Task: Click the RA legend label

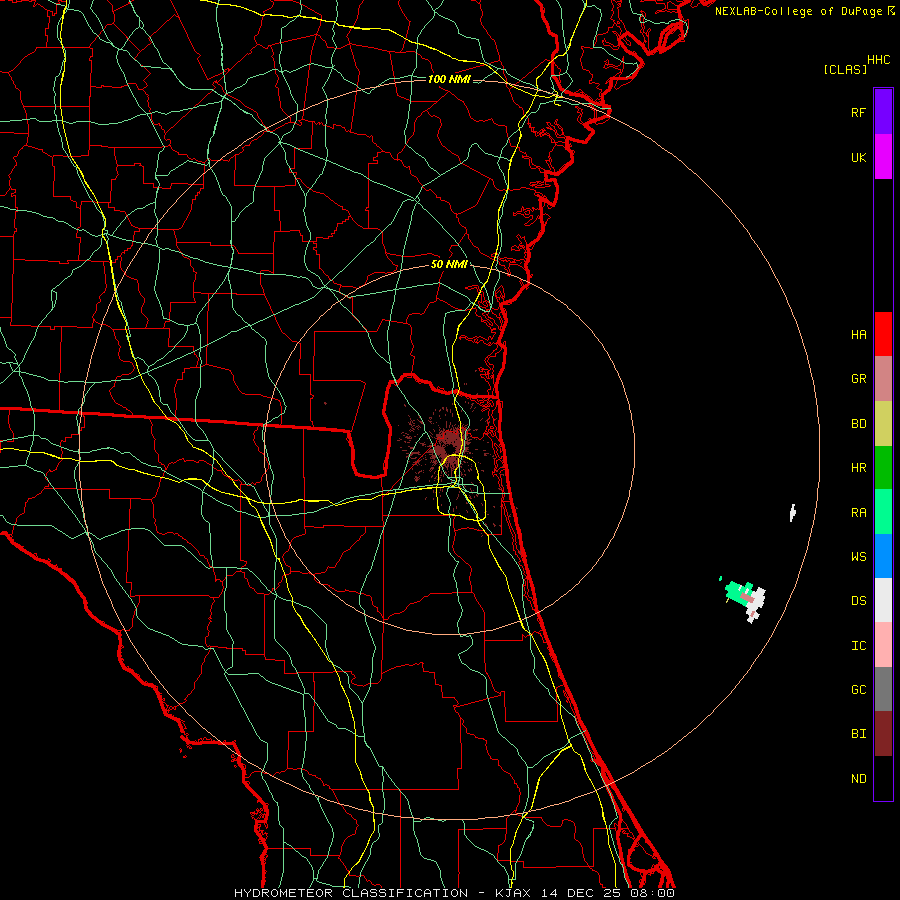Action: tap(858, 513)
